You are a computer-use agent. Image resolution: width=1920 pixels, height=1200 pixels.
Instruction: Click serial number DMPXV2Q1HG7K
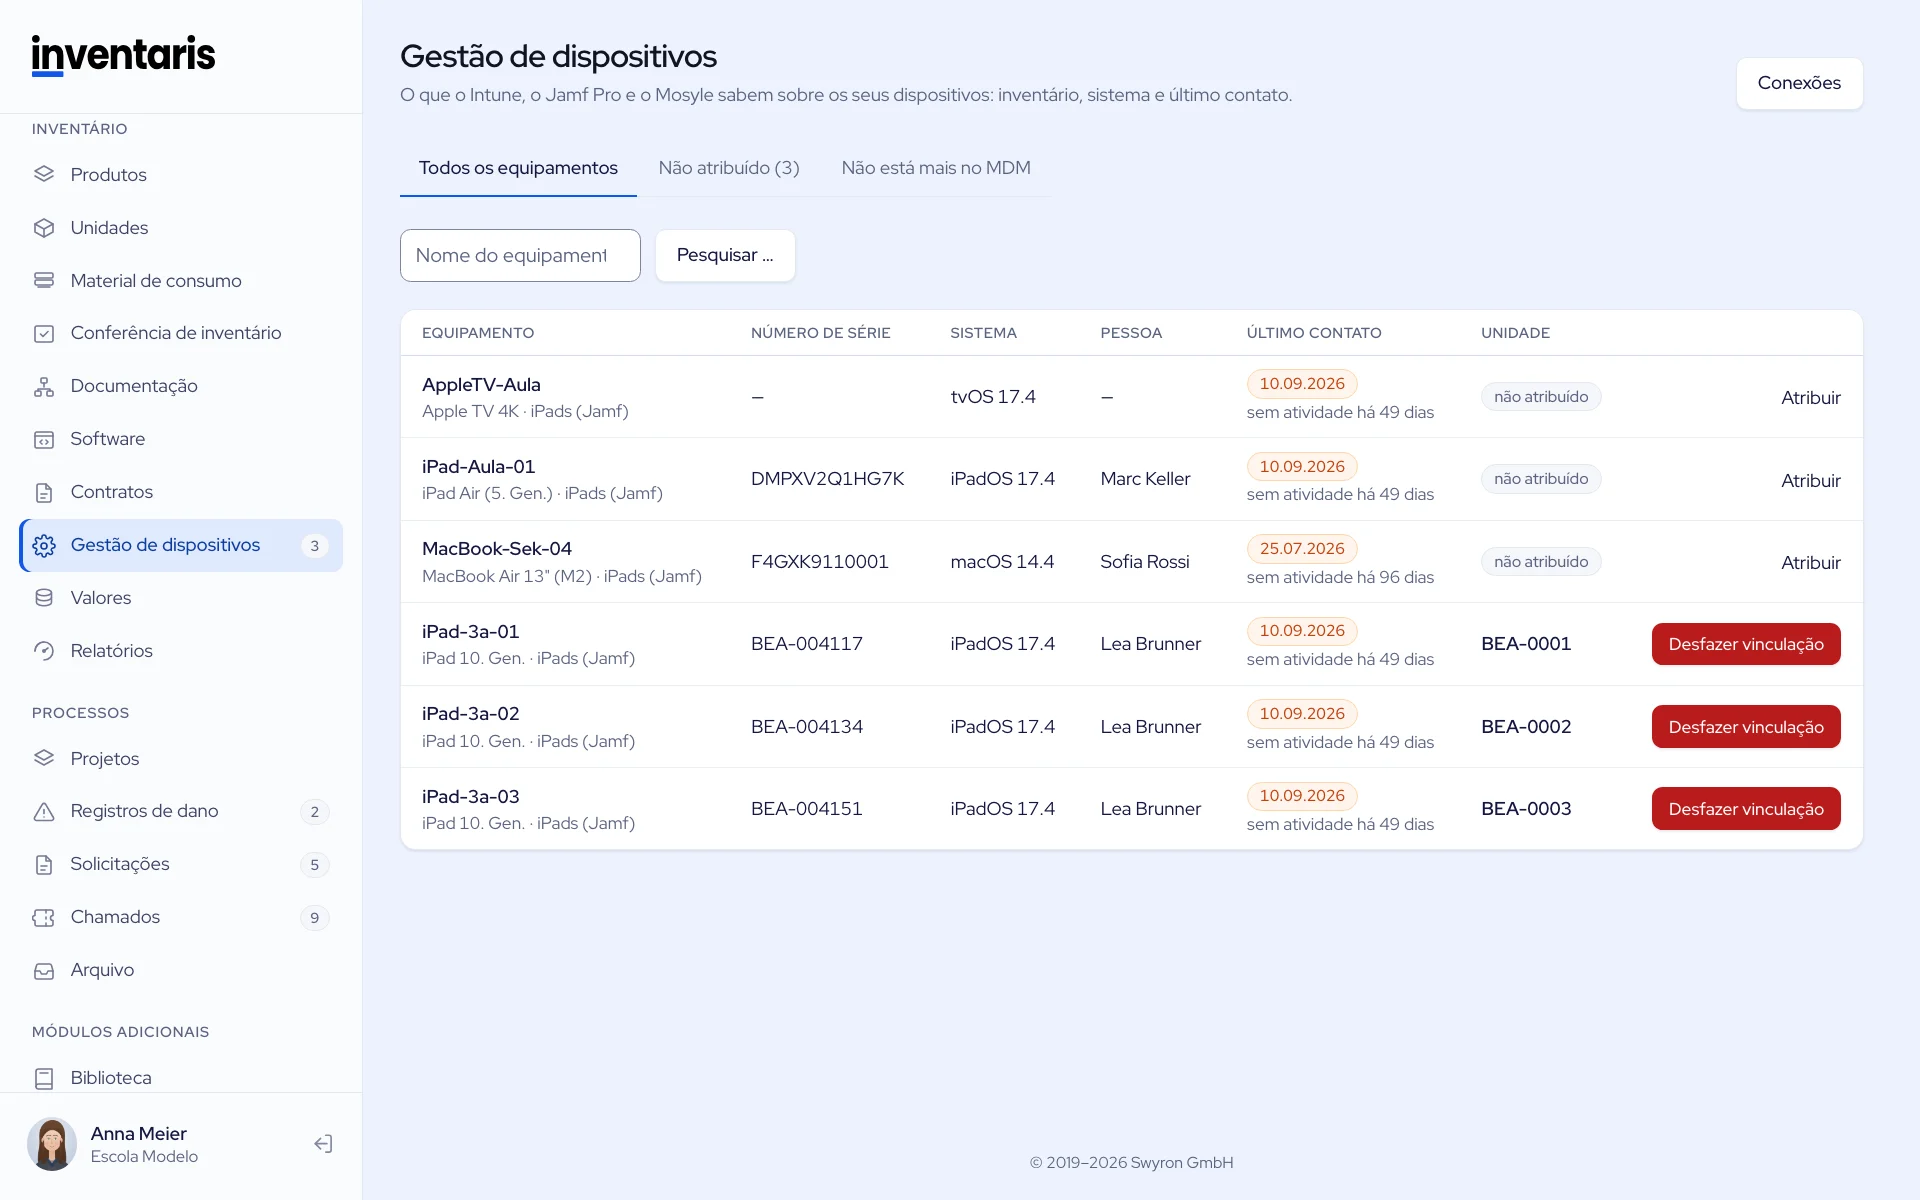coord(827,479)
